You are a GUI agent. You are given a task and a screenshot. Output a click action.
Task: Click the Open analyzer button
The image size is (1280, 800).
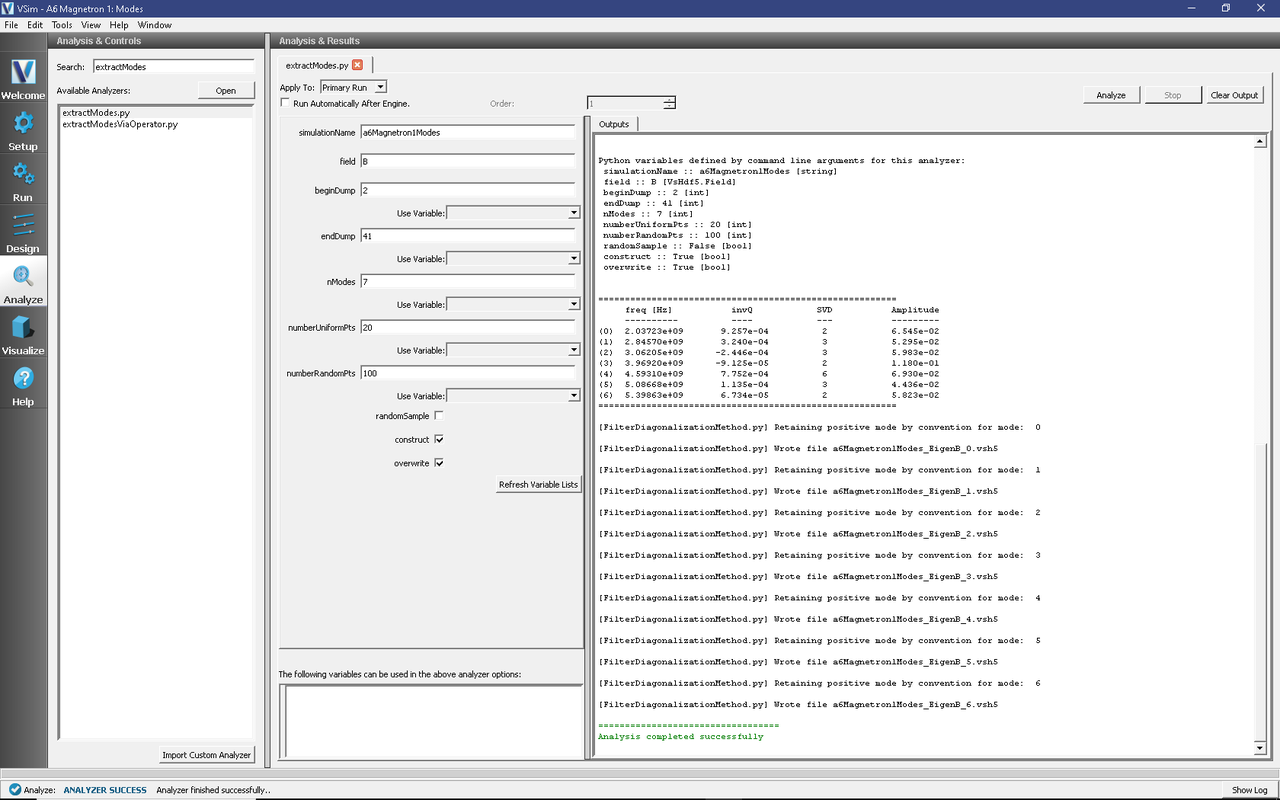226,90
